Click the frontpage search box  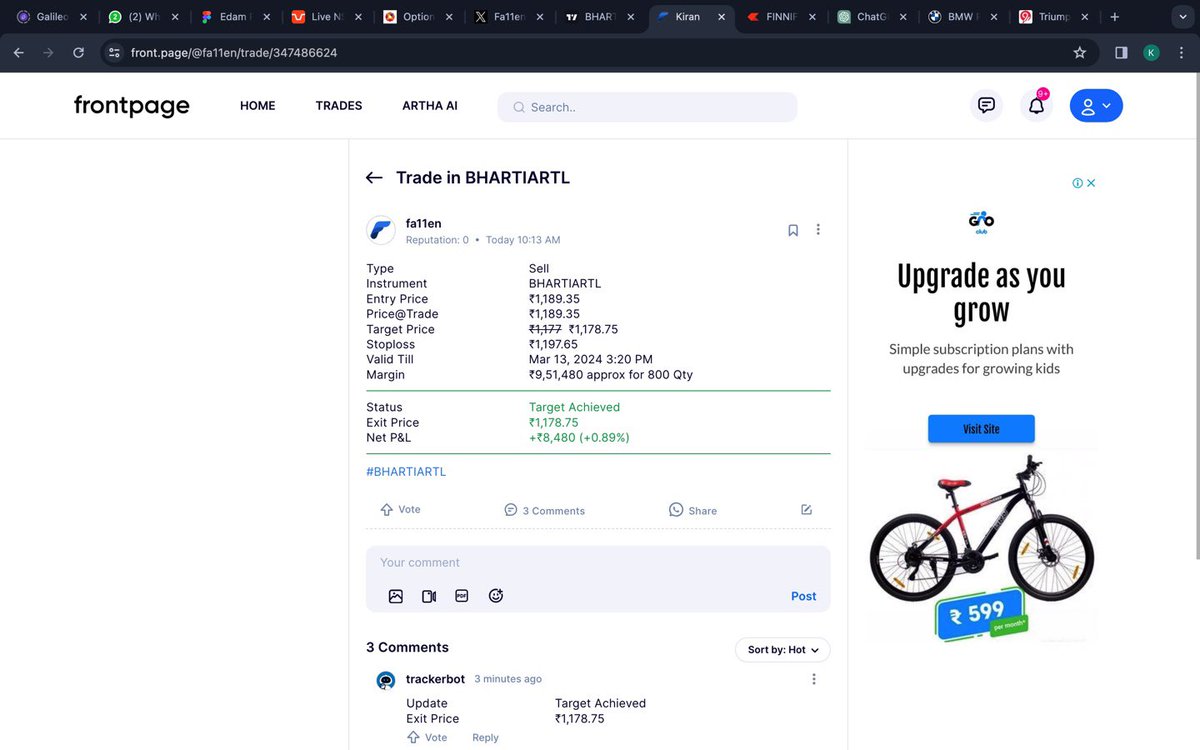[x=647, y=107]
